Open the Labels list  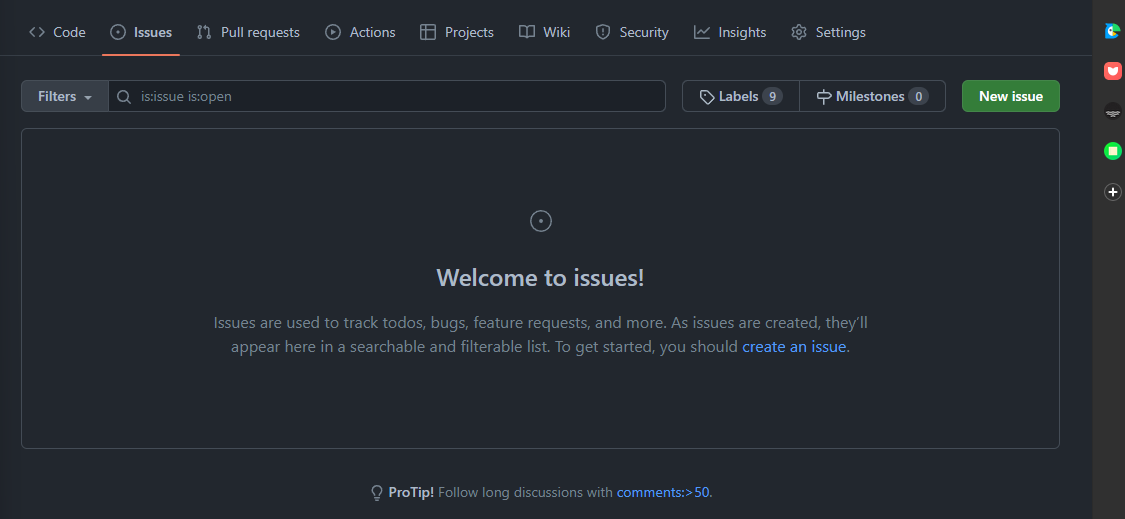point(740,96)
